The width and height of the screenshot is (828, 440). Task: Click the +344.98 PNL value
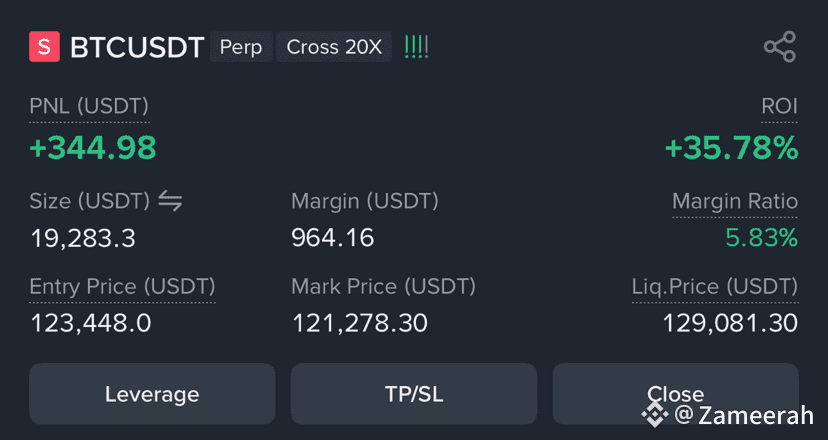93,148
